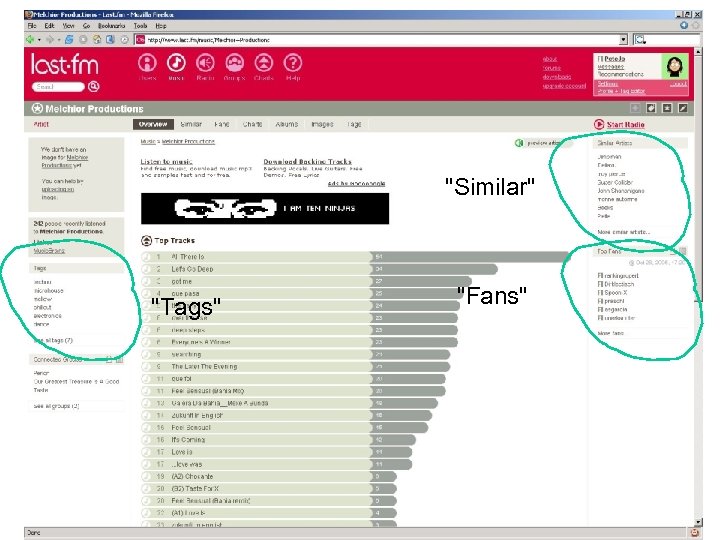Click in the last.fm search field
The width and height of the screenshot is (720, 540).
(58, 86)
